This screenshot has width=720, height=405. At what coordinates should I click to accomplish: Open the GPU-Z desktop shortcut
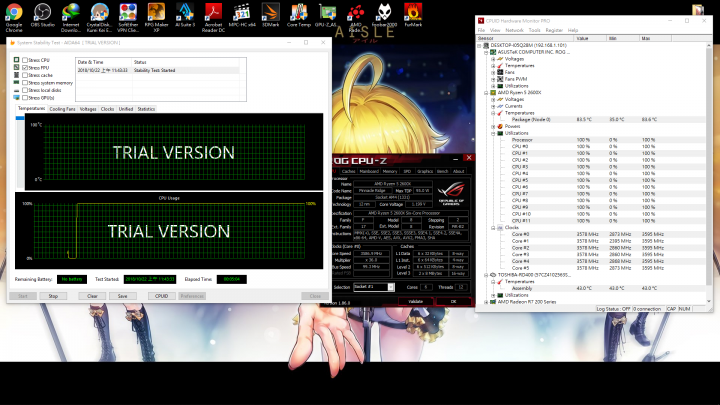tap(326, 16)
